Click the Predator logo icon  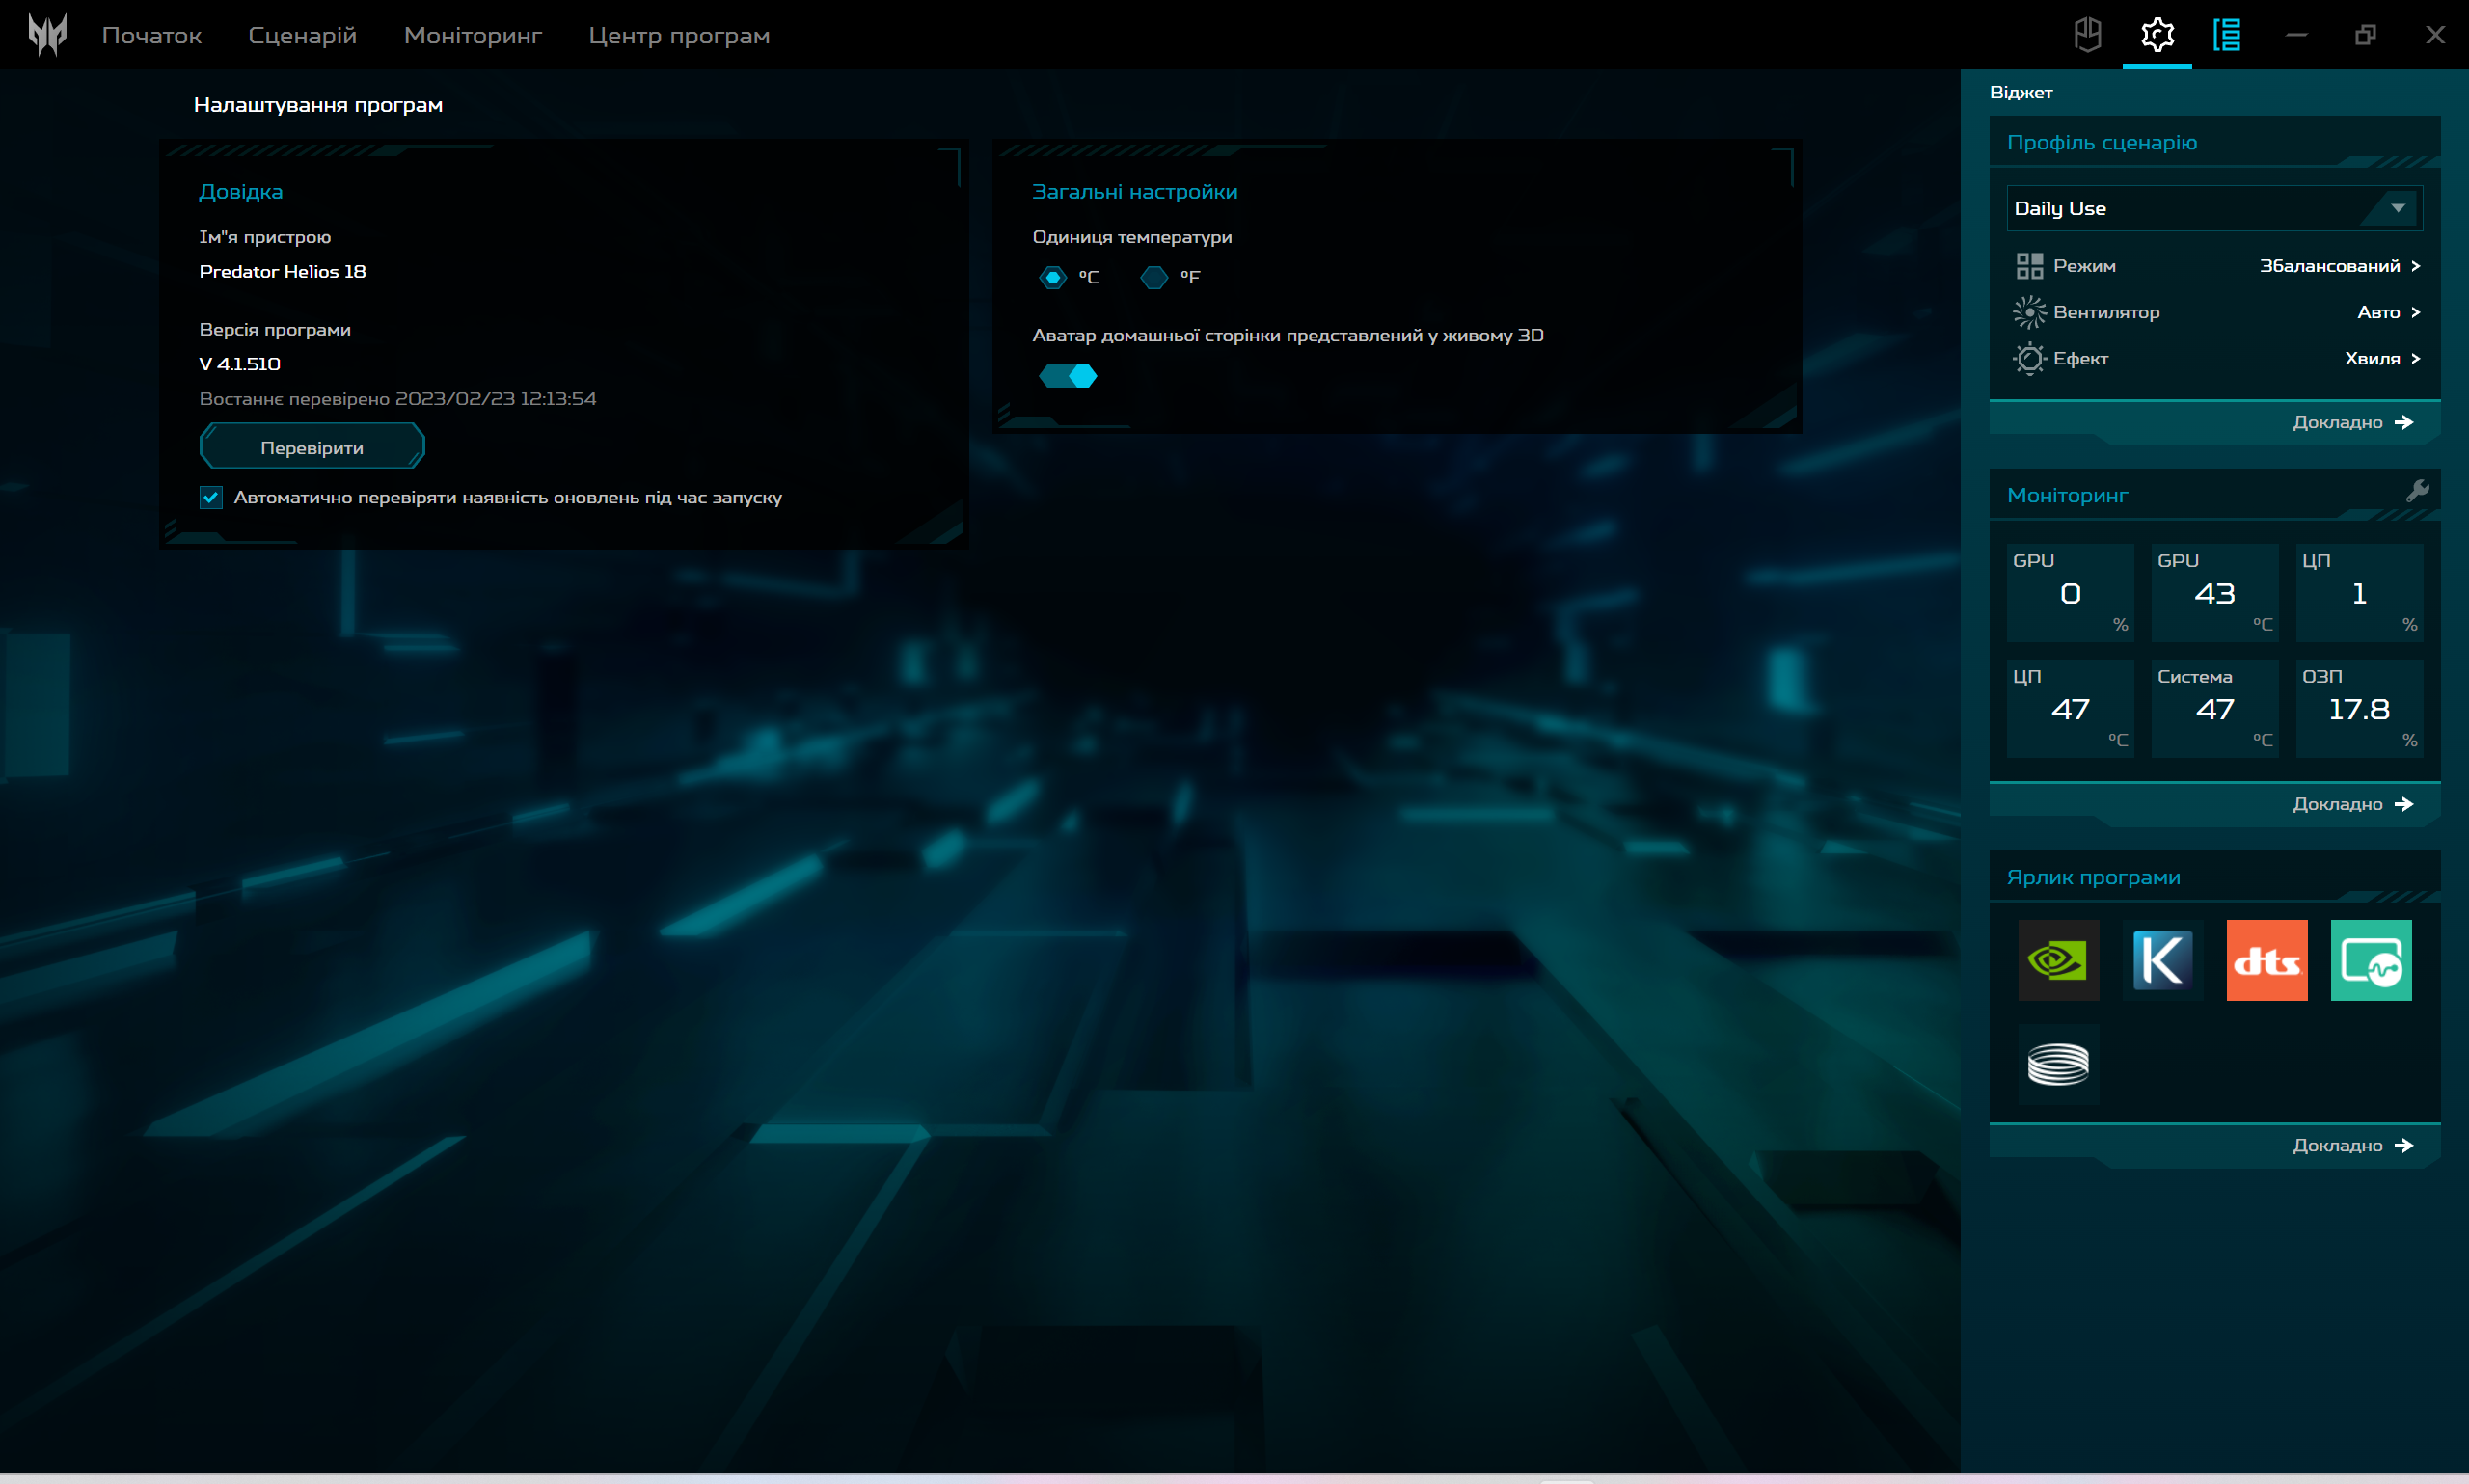point(47,35)
